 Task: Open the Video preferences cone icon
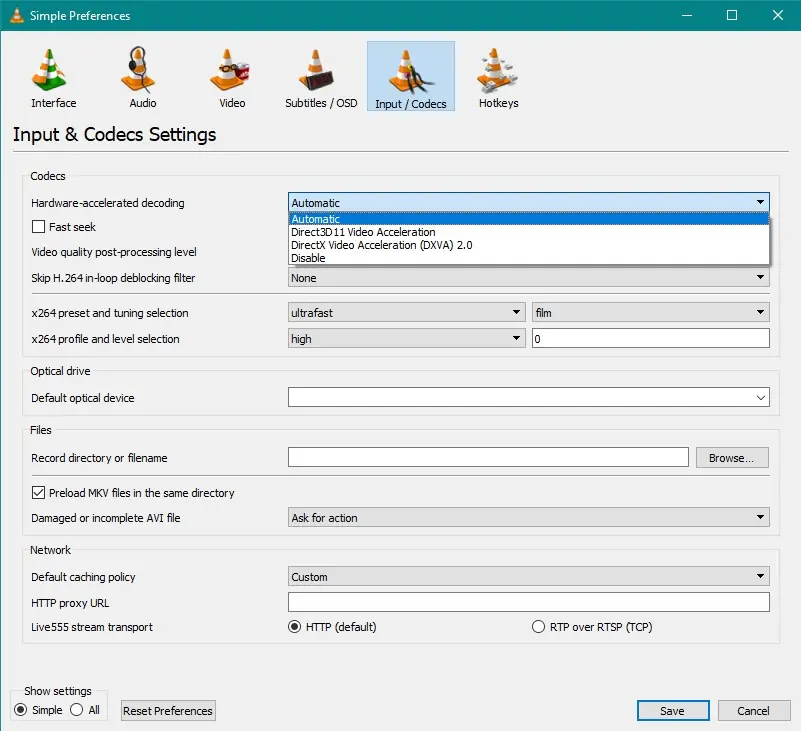click(228, 70)
